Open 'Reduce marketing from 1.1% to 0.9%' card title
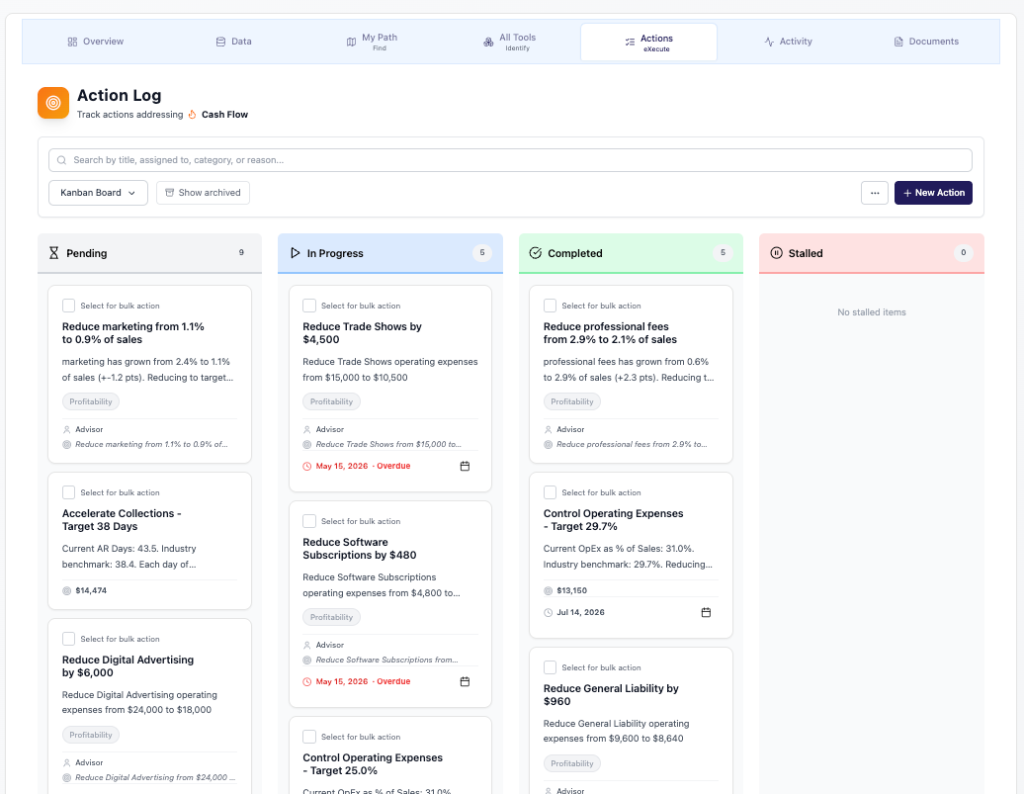Viewport: 1024px width, 794px height. click(133, 333)
